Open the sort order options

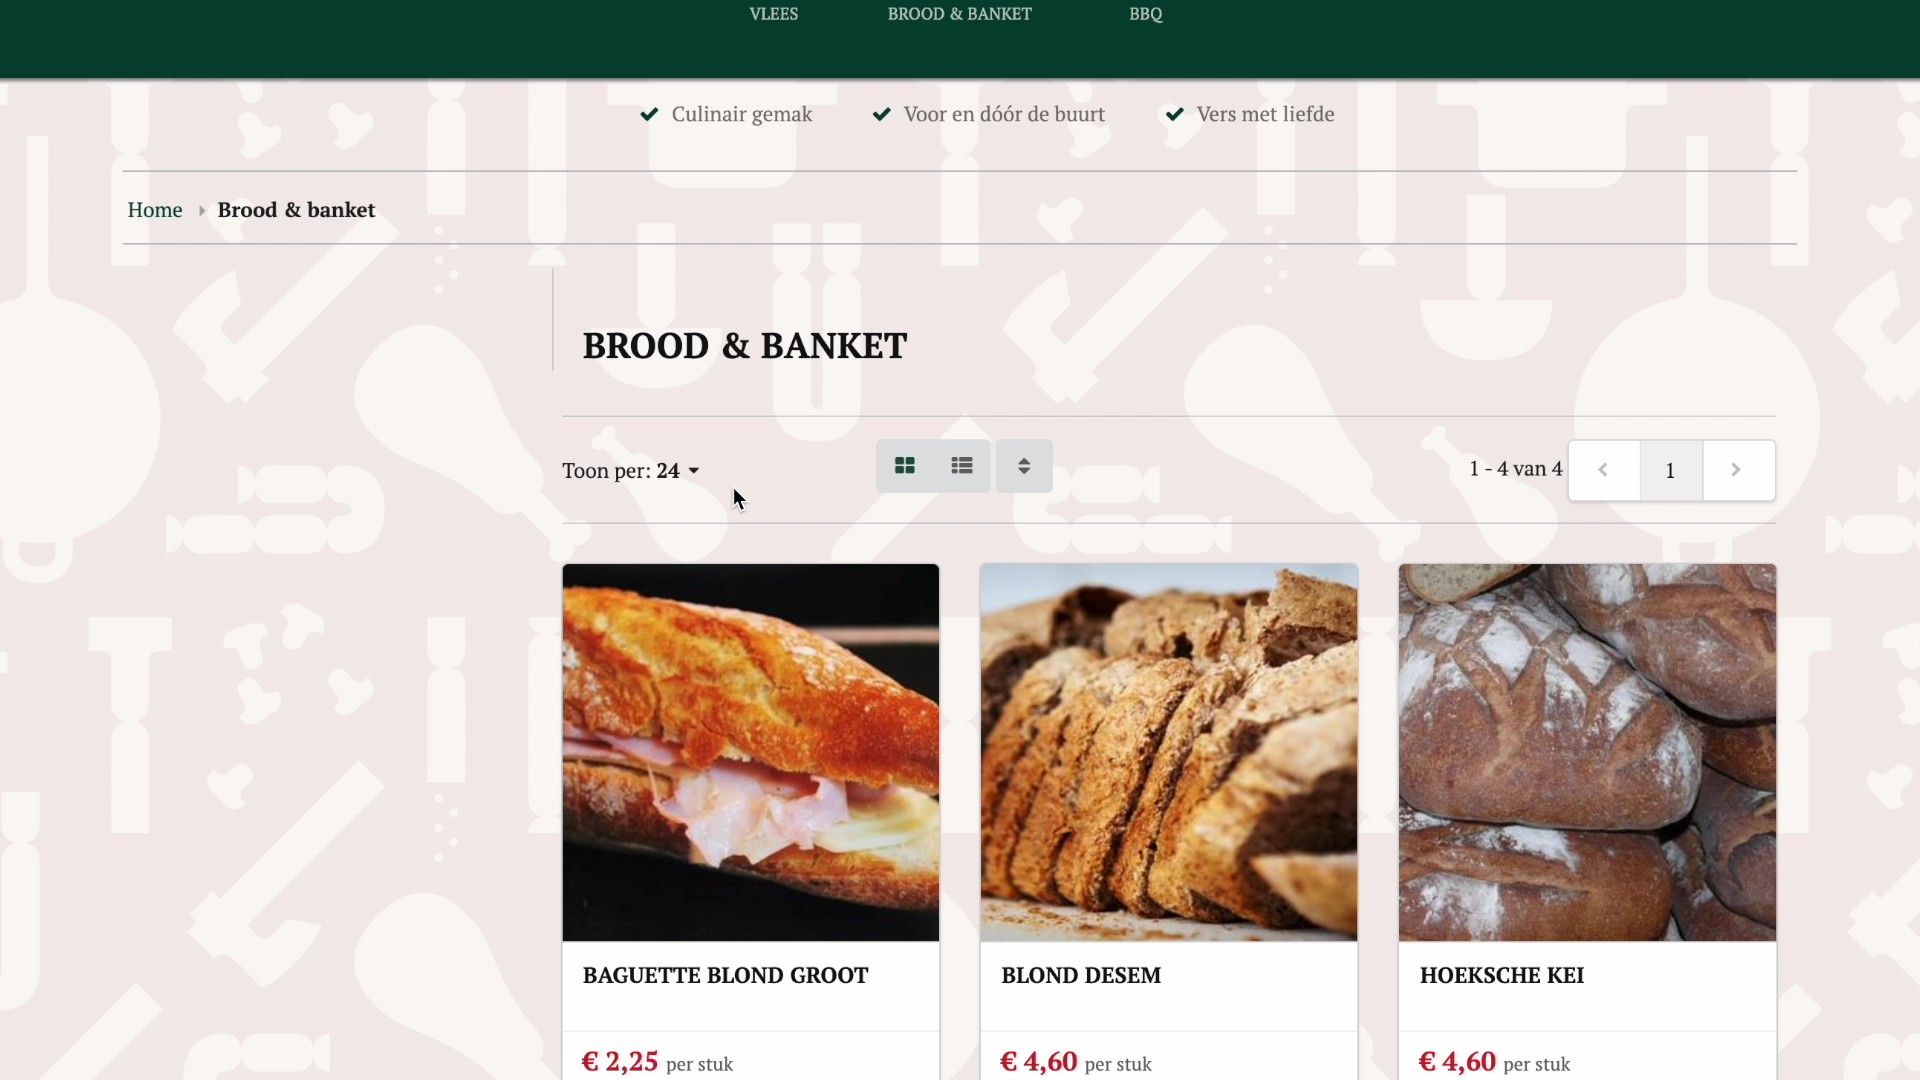1024,466
